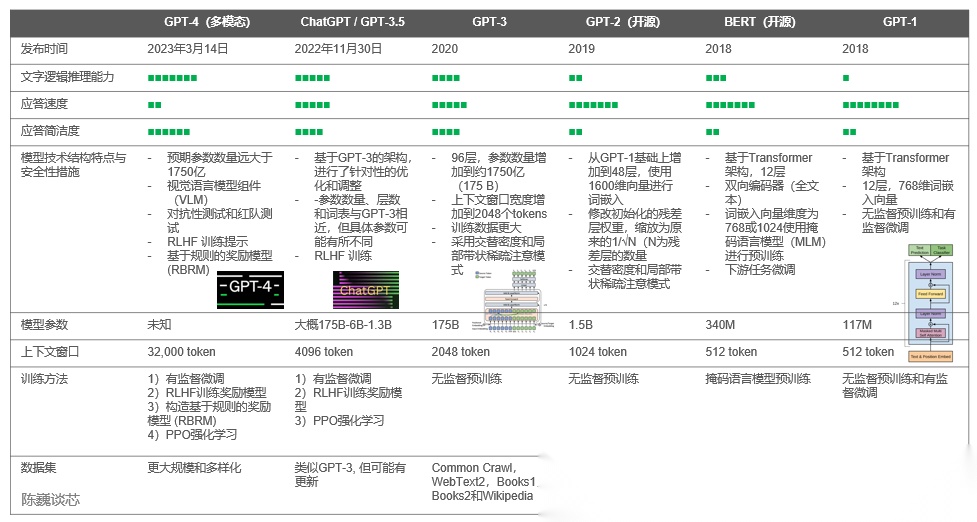
Task: Click the 发布时间 row label
Action: (44, 49)
